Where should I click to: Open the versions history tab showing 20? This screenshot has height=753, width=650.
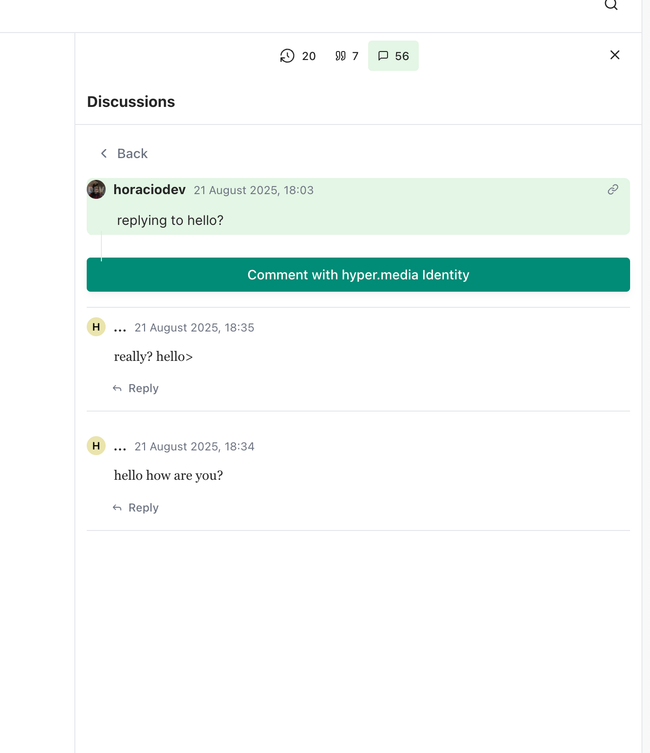click(x=298, y=56)
